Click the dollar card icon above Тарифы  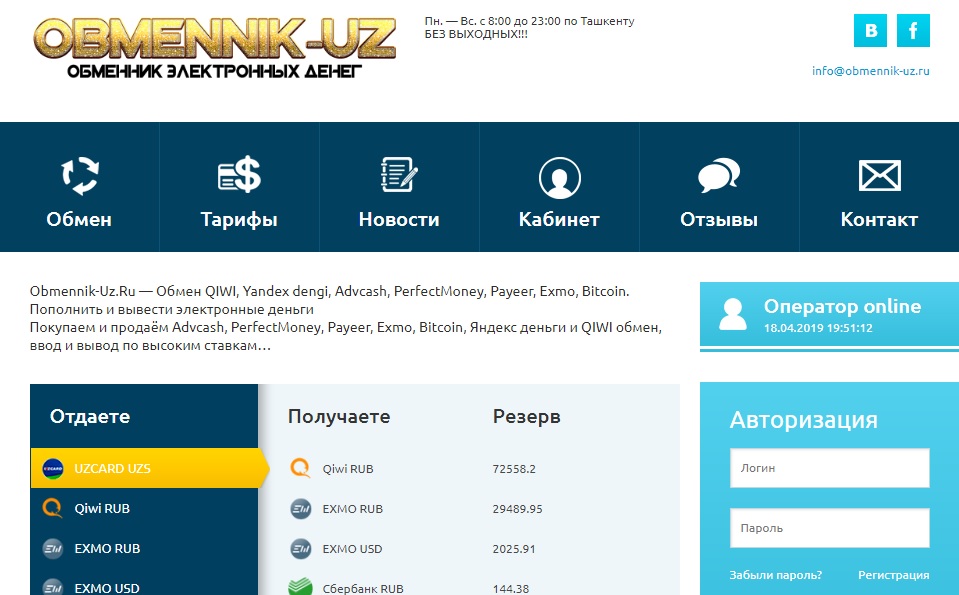[x=239, y=174]
